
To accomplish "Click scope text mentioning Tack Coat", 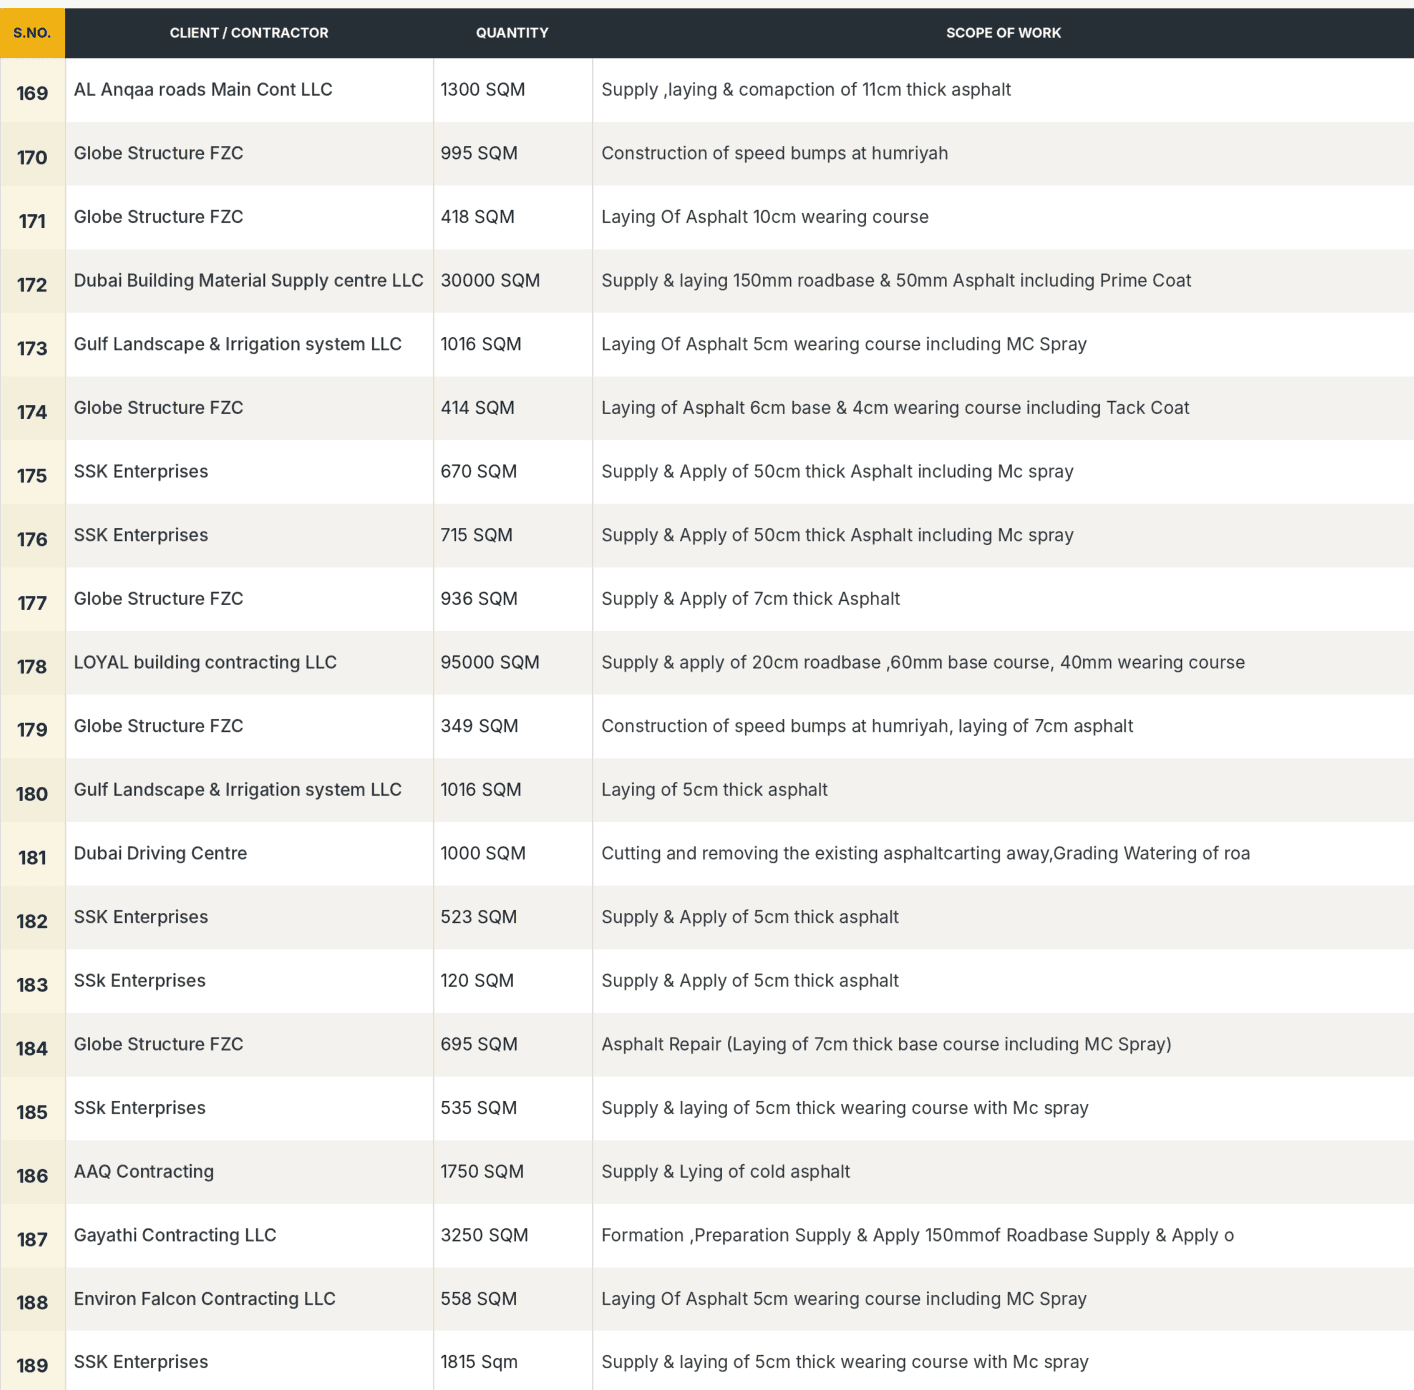I will (895, 408).
